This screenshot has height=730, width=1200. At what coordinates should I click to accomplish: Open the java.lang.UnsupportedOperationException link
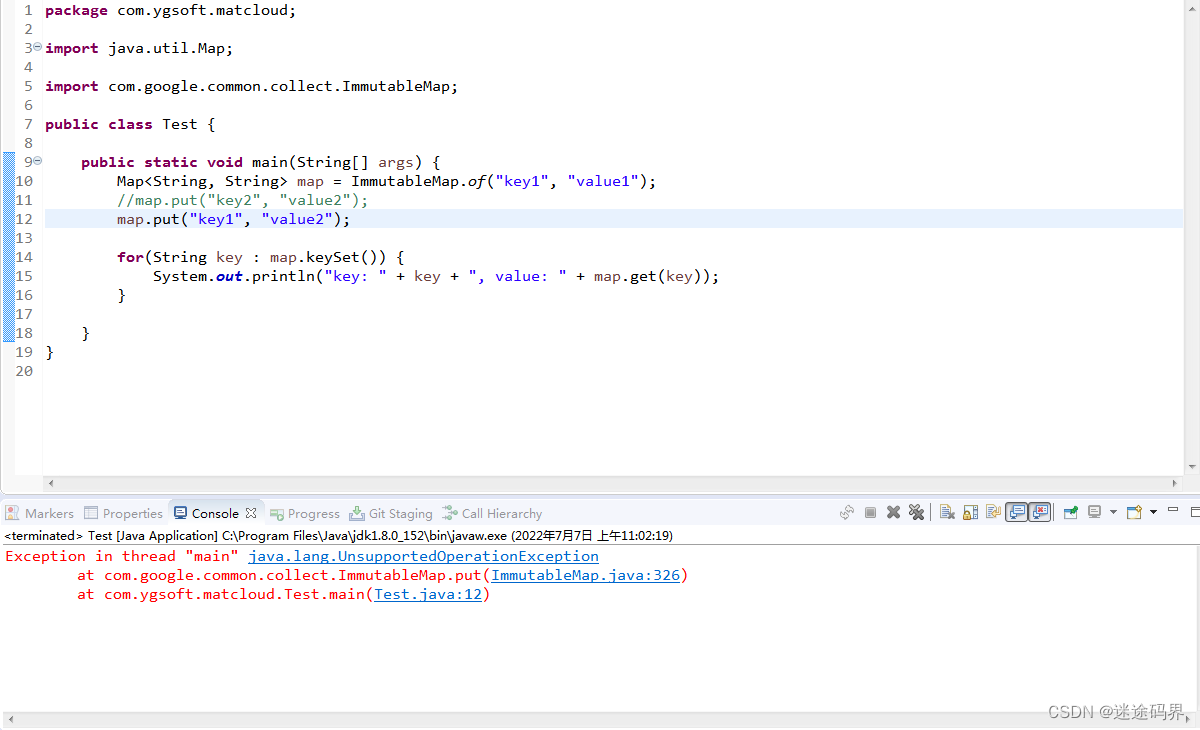424,556
